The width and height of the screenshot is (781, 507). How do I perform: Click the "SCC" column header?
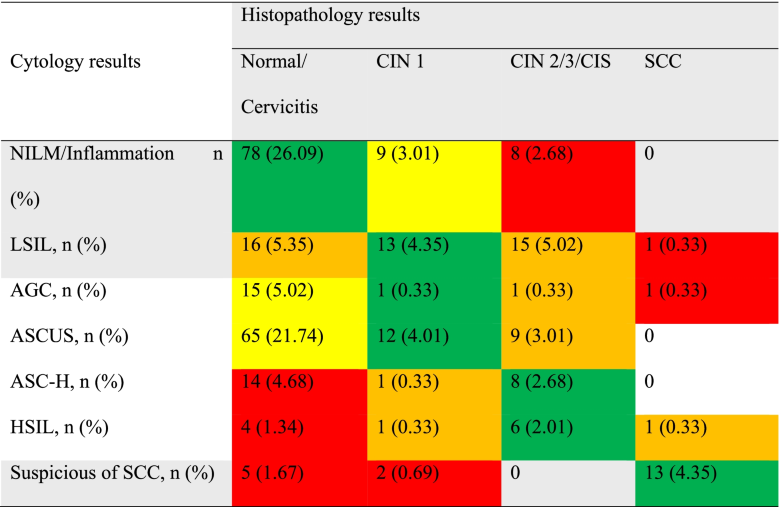661,62
